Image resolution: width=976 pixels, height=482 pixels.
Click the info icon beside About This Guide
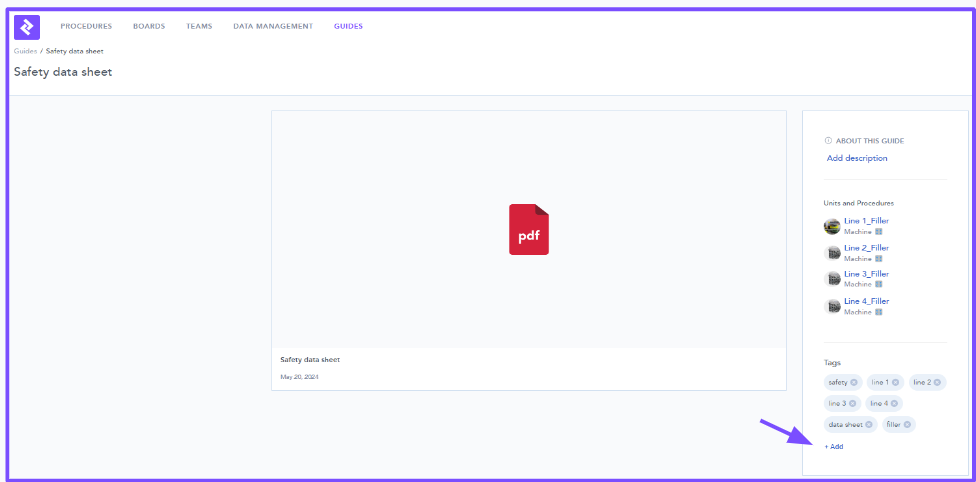pos(828,141)
